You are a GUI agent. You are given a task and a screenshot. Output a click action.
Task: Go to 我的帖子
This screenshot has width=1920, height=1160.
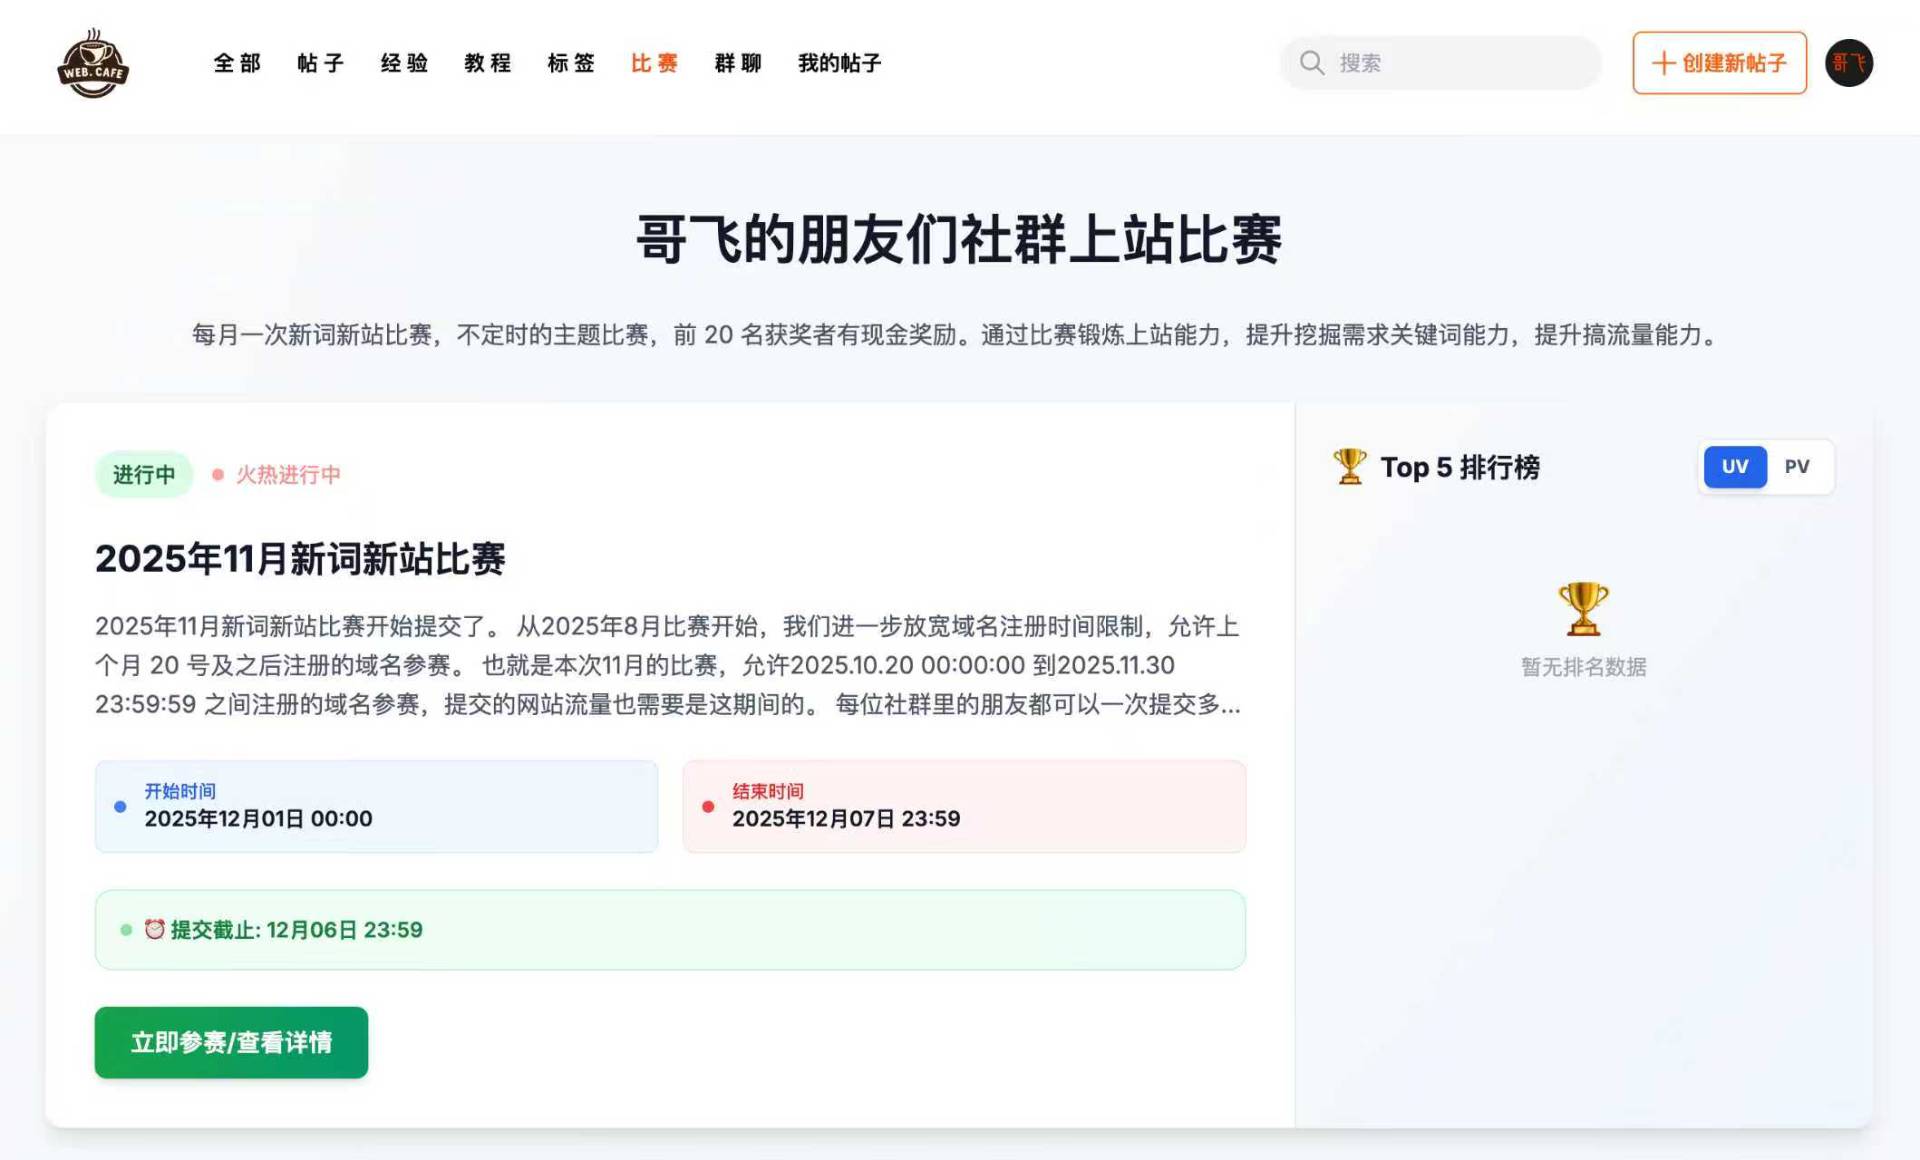[840, 63]
